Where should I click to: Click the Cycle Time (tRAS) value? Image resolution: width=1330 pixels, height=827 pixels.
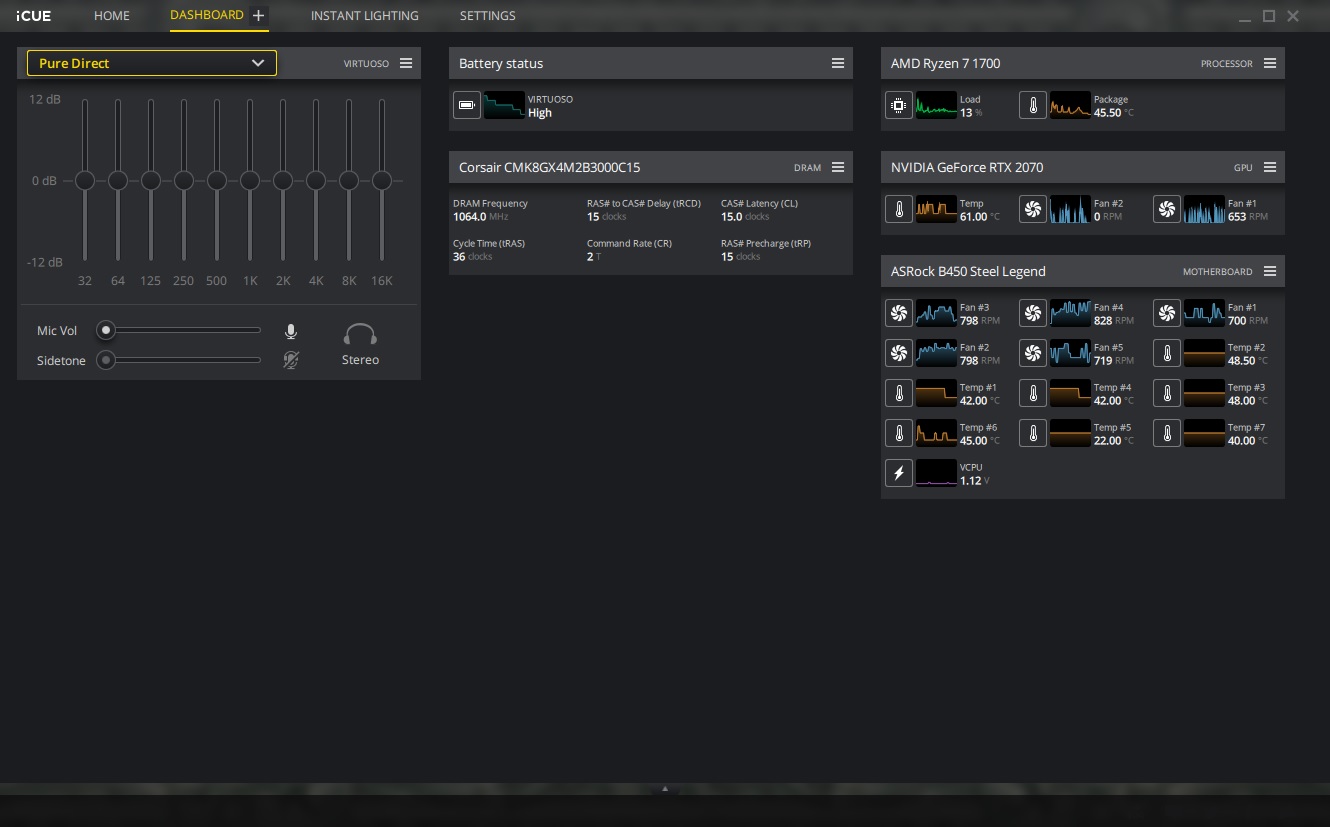(x=473, y=257)
